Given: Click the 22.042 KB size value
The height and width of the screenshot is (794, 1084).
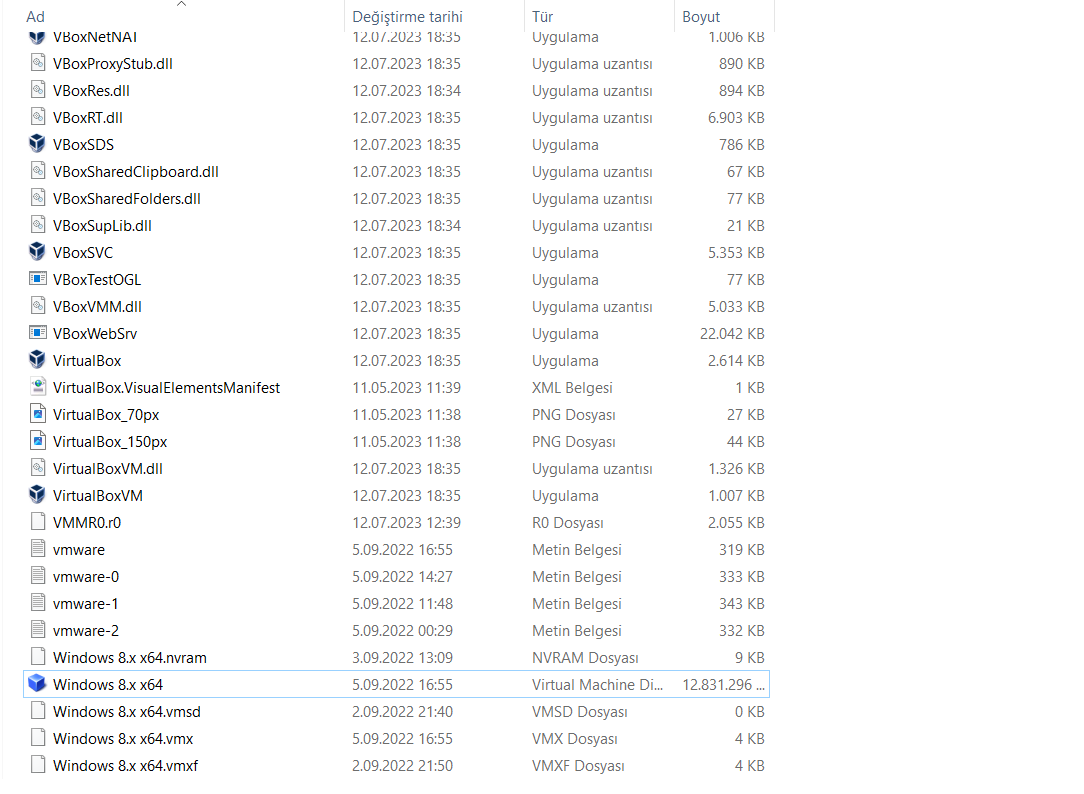Looking at the screenshot, I should [732, 333].
